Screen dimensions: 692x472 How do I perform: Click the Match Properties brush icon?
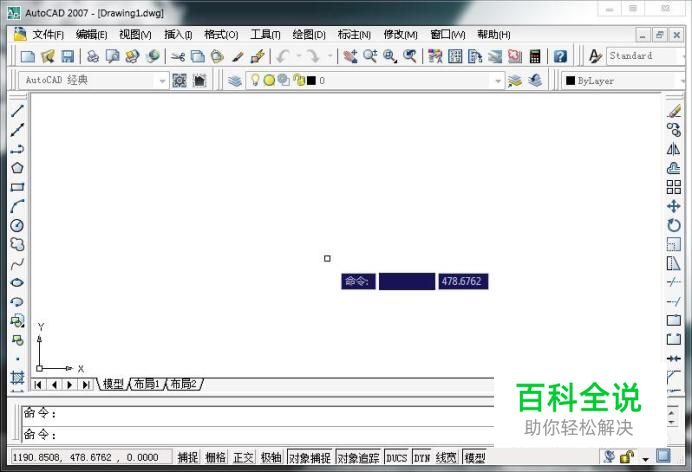click(238, 56)
